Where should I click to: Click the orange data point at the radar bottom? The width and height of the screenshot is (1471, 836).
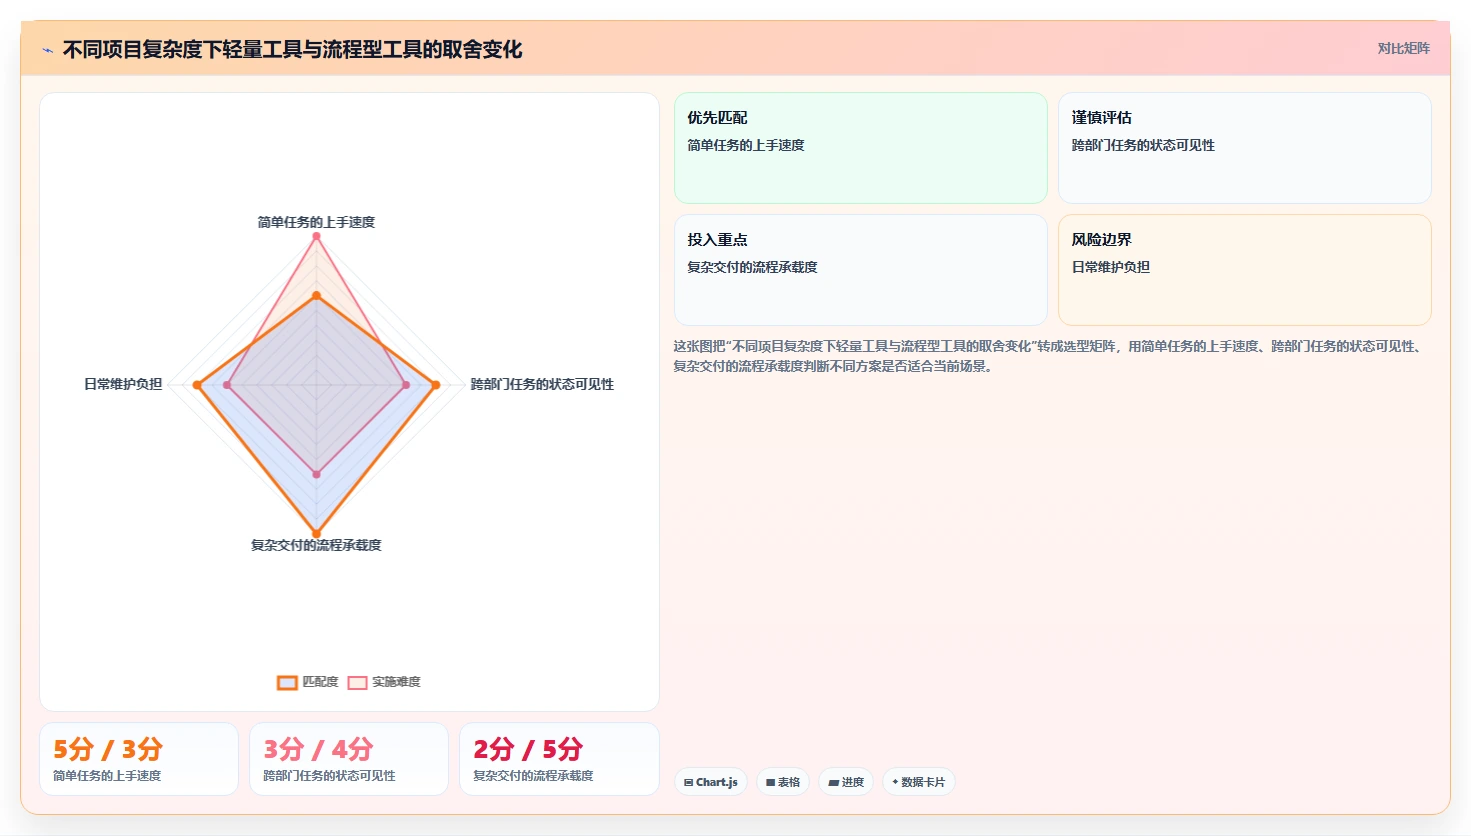point(316,533)
